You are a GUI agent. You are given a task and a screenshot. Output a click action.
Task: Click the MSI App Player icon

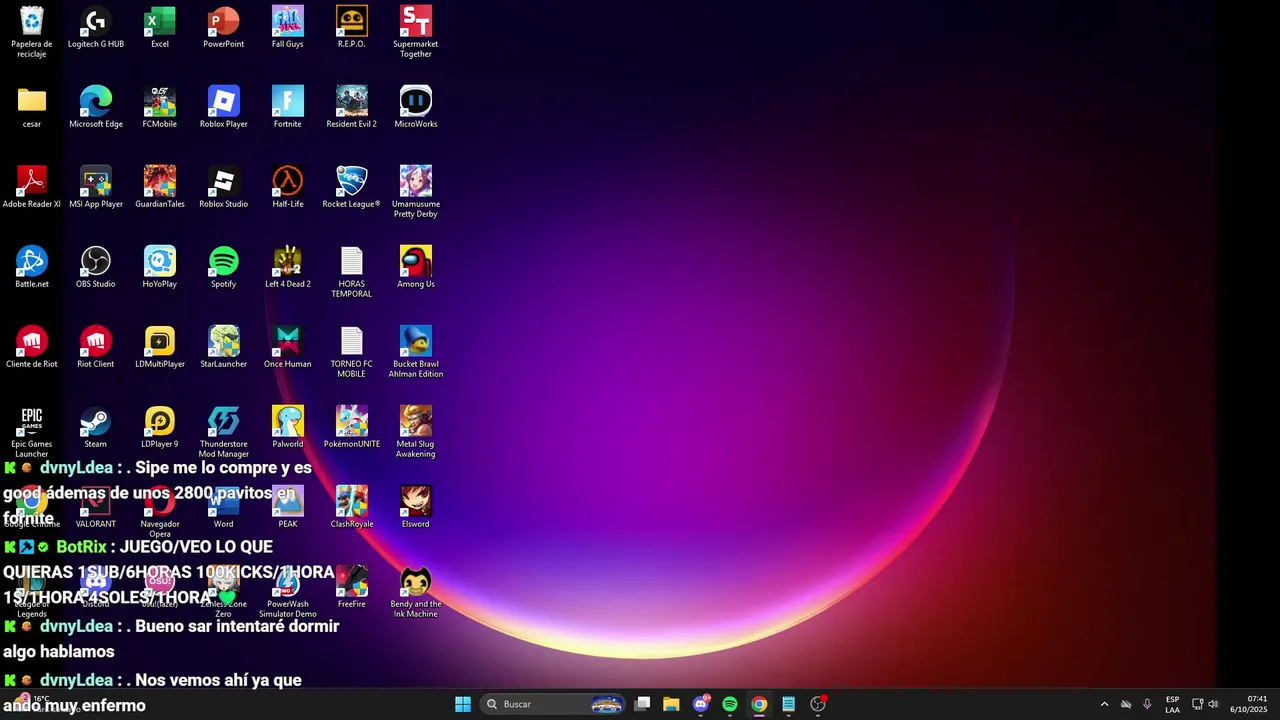click(x=96, y=187)
